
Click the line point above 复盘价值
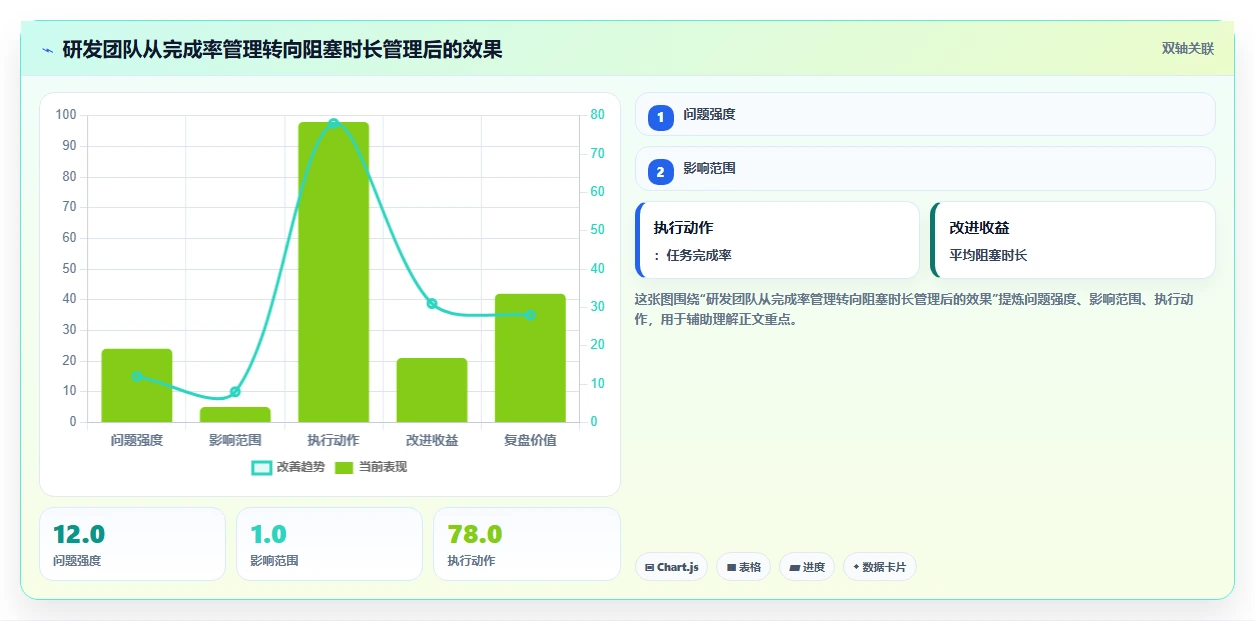click(530, 315)
